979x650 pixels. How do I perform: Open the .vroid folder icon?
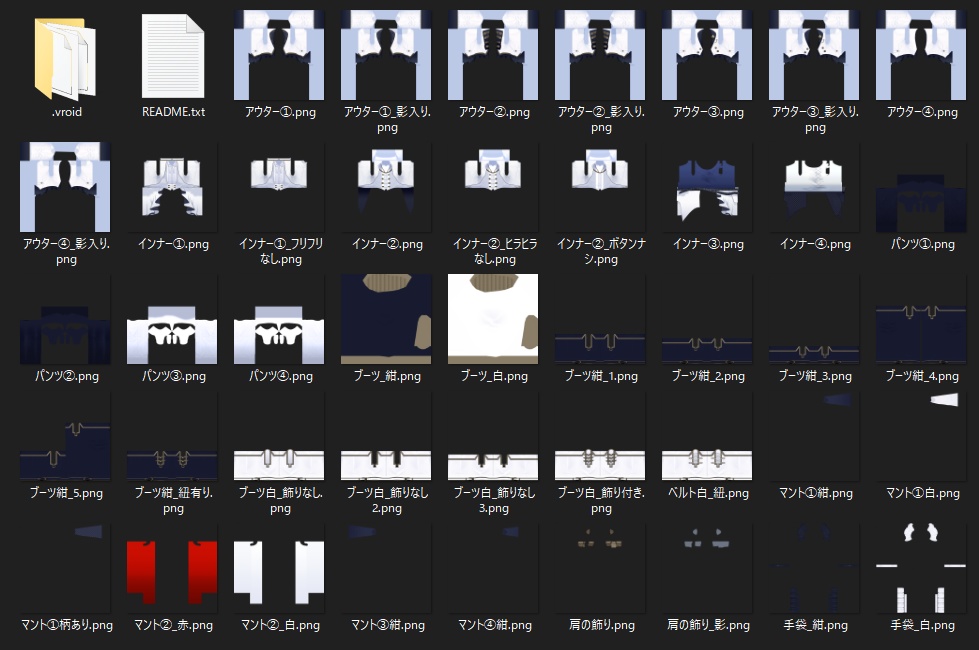[66, 58]
